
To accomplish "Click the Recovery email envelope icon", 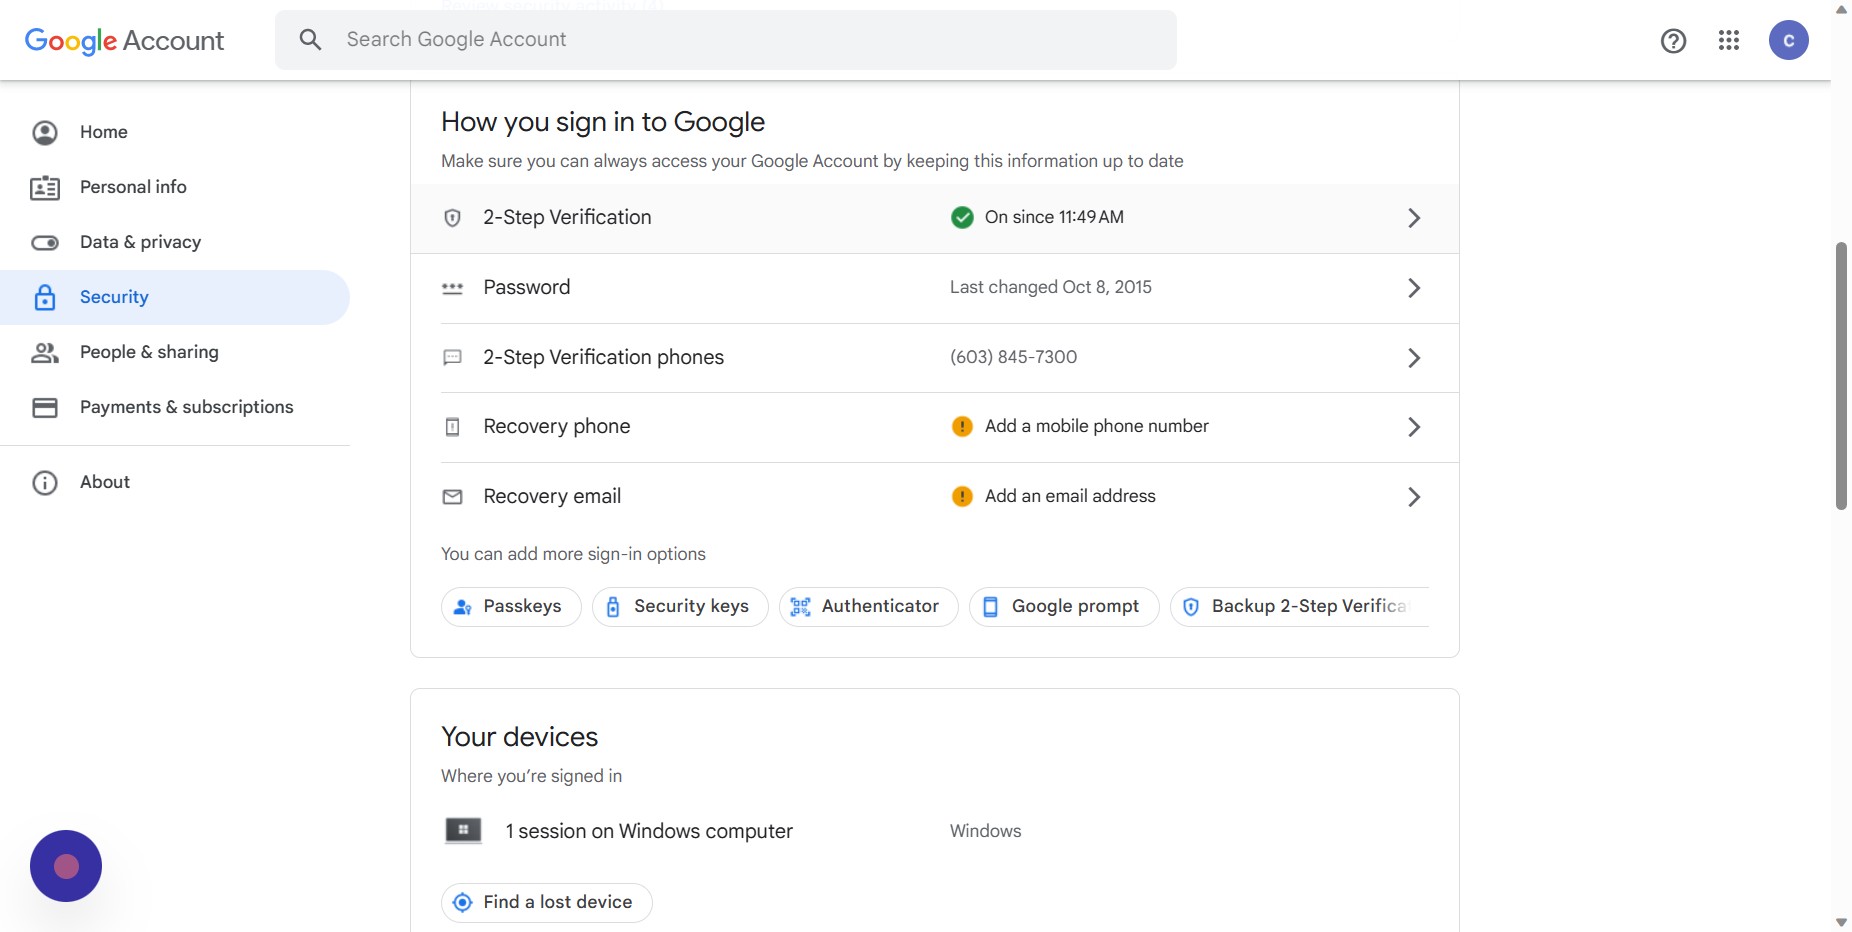I will (453, 497).
